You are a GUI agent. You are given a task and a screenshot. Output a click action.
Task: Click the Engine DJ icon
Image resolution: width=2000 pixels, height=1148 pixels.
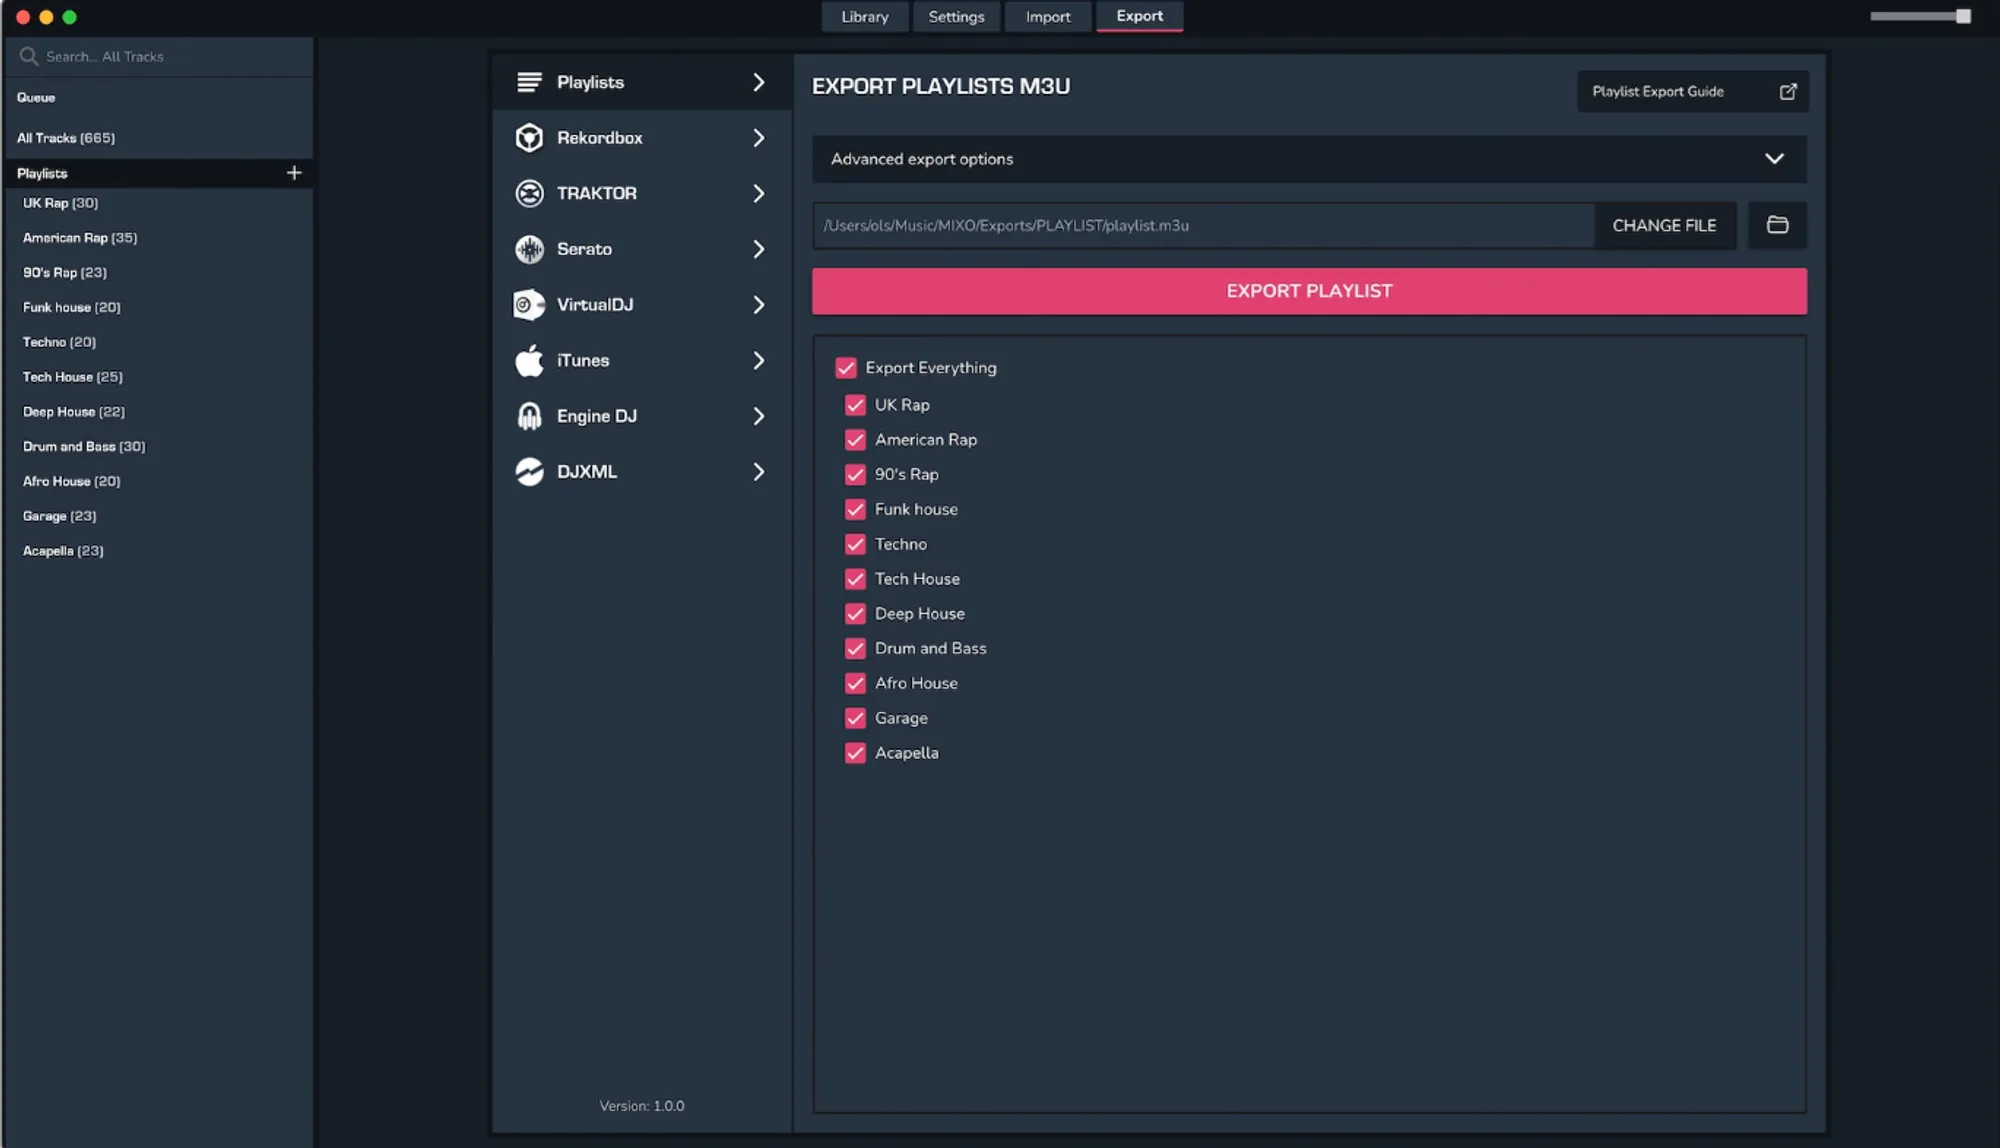[x=529, y=416]
